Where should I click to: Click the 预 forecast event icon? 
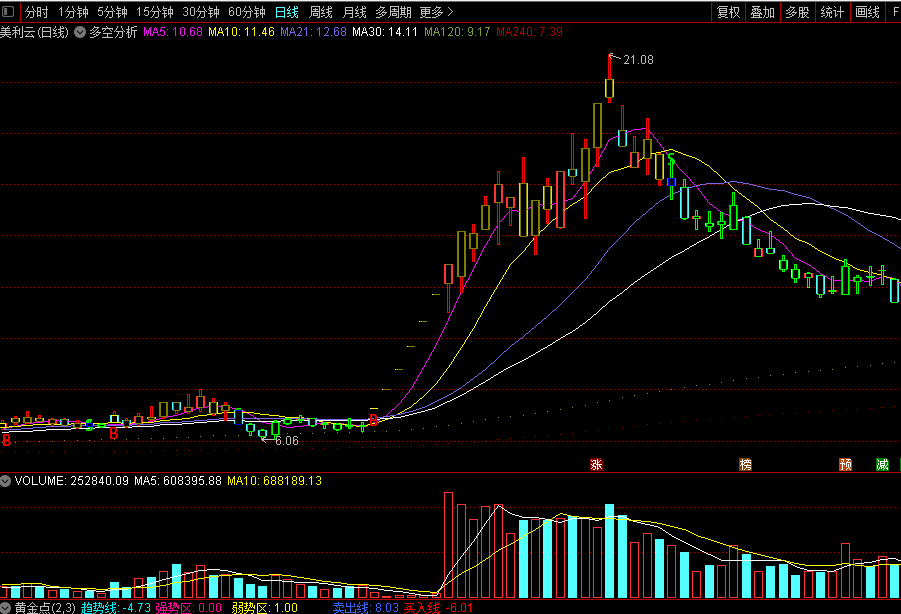pos(845,465)
